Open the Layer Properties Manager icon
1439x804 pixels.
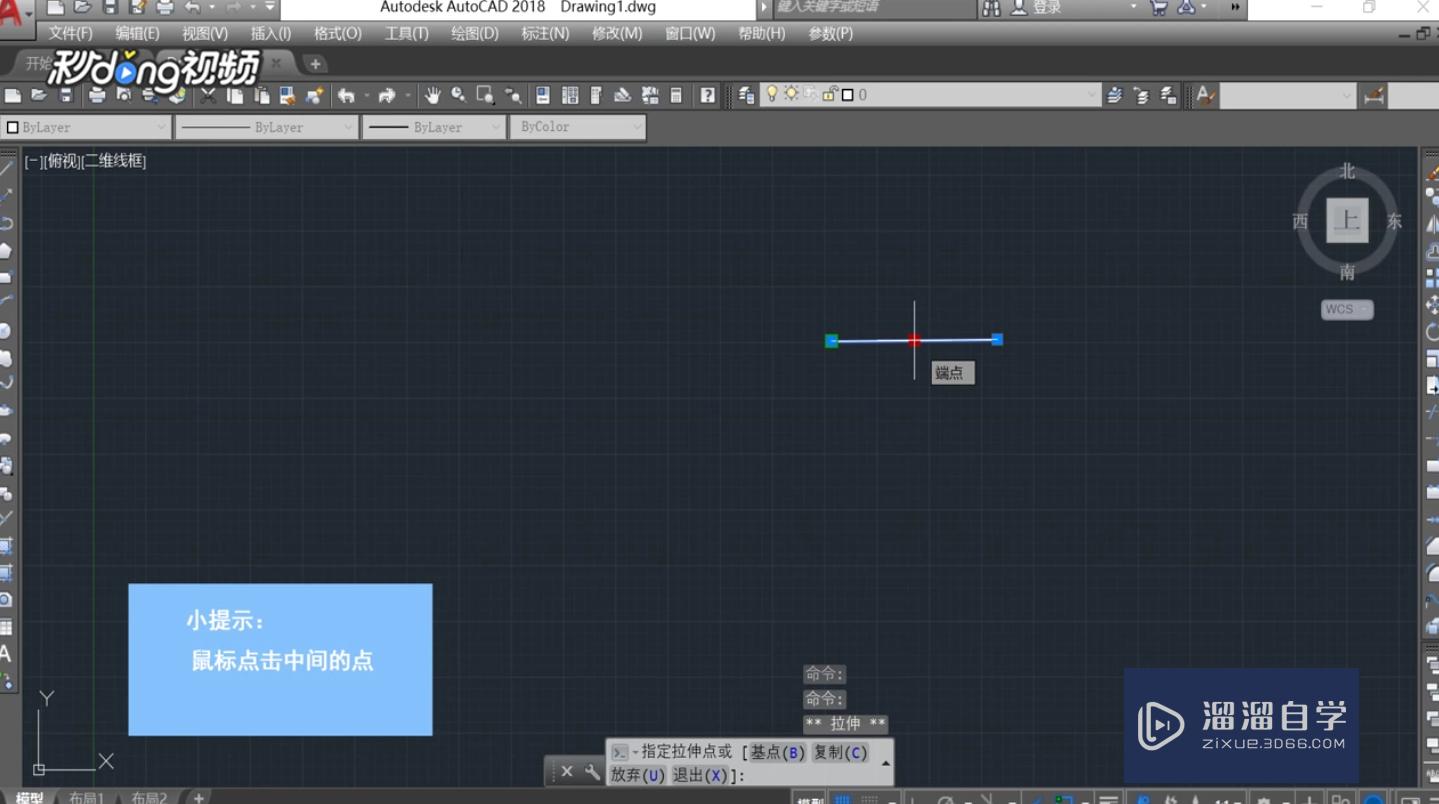tap(746, 96)
